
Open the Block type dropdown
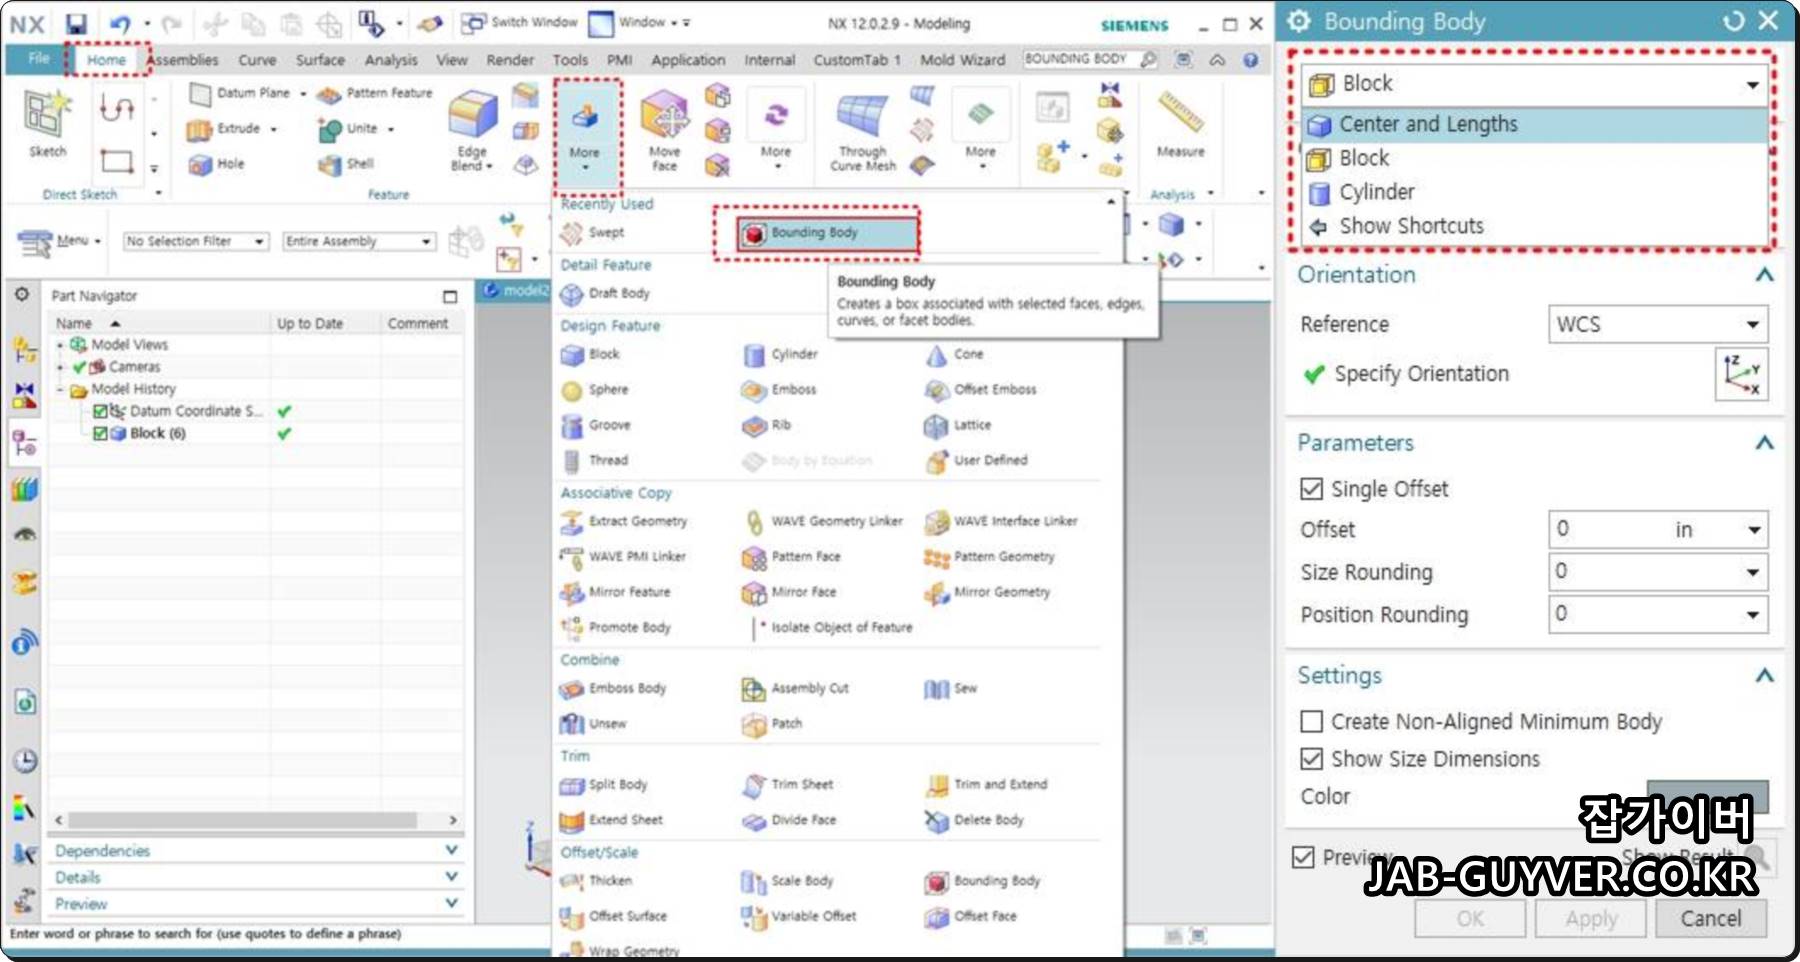point(1535,84)
